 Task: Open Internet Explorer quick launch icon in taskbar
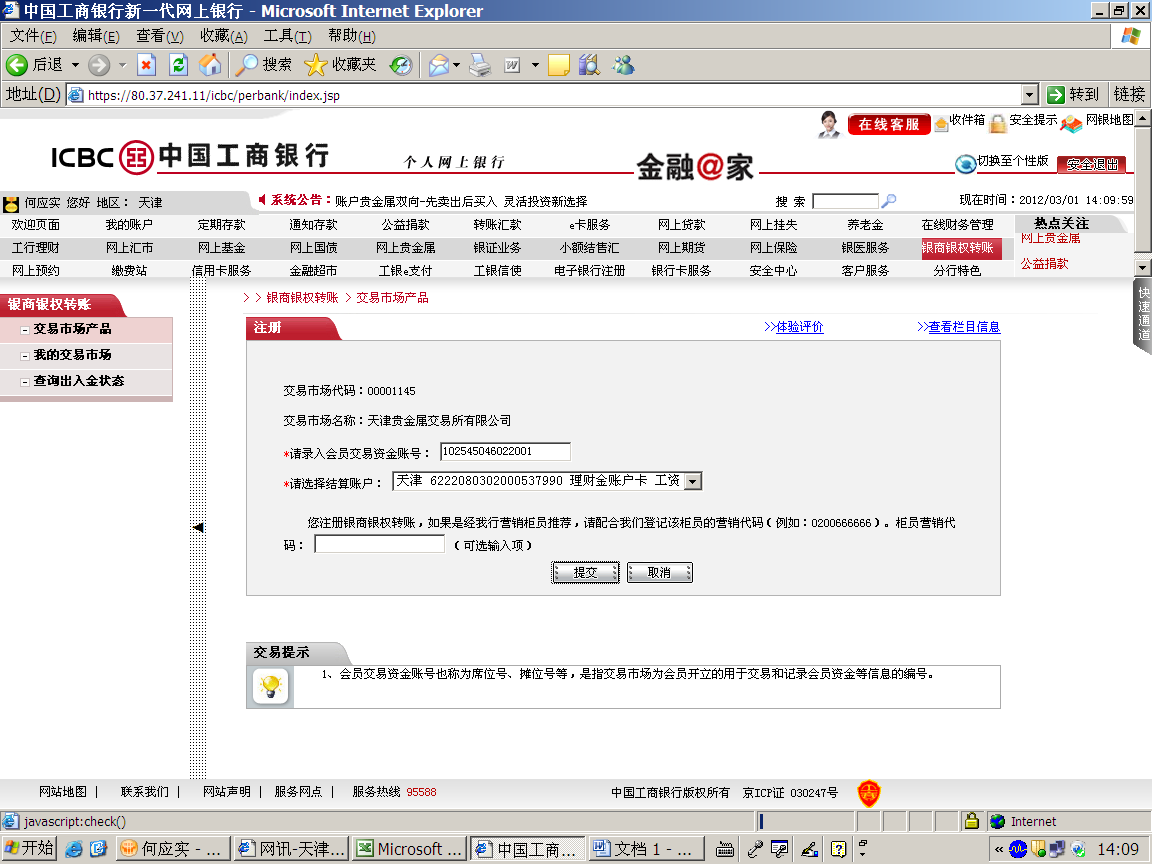coord(73,849)
